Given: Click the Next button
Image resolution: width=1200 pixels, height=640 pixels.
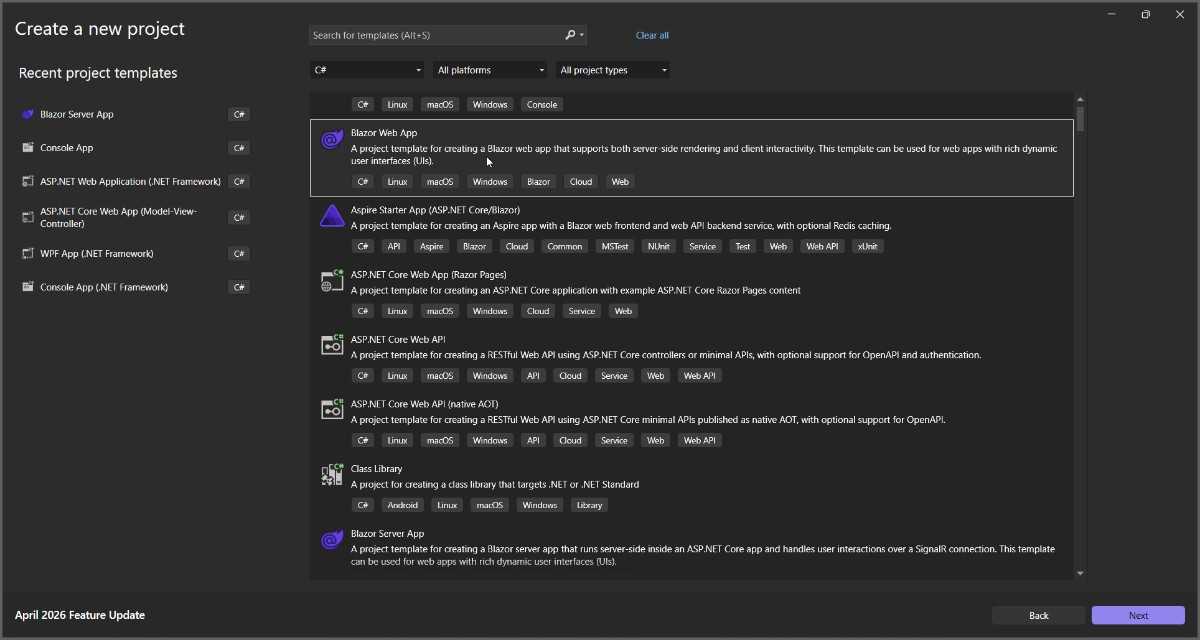Looking at the screenshot, I should point(1138,615).
